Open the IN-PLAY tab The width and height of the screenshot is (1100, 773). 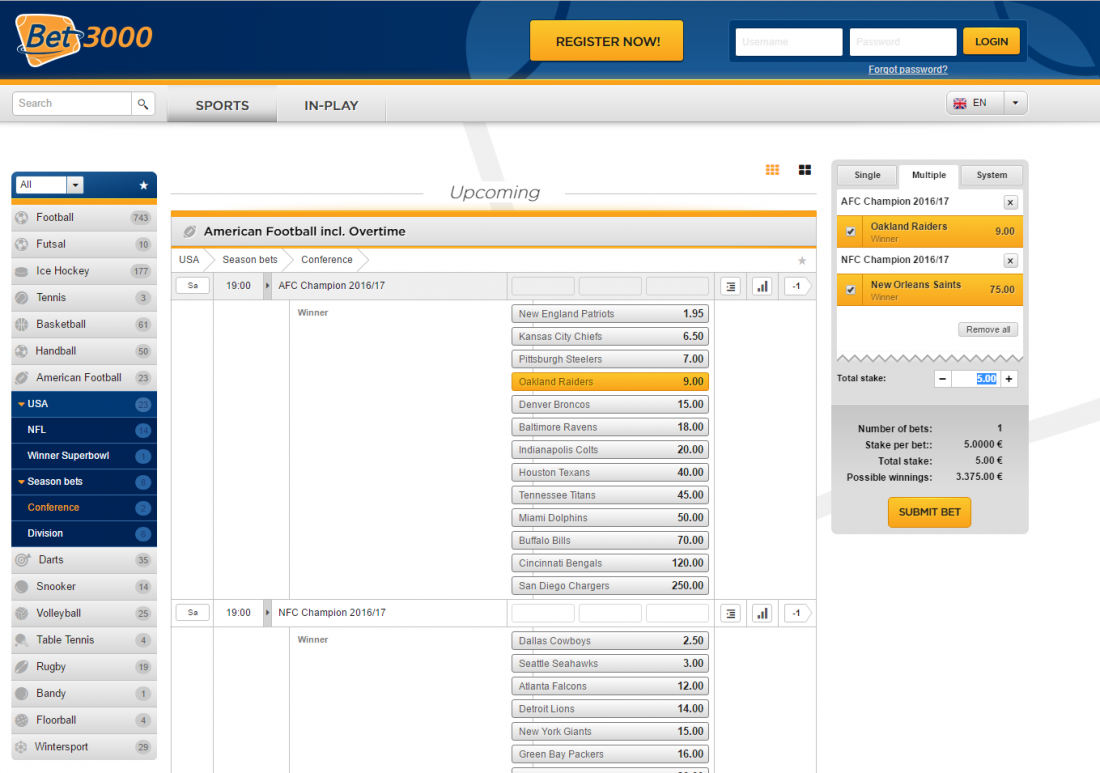[x=331, y=105]
